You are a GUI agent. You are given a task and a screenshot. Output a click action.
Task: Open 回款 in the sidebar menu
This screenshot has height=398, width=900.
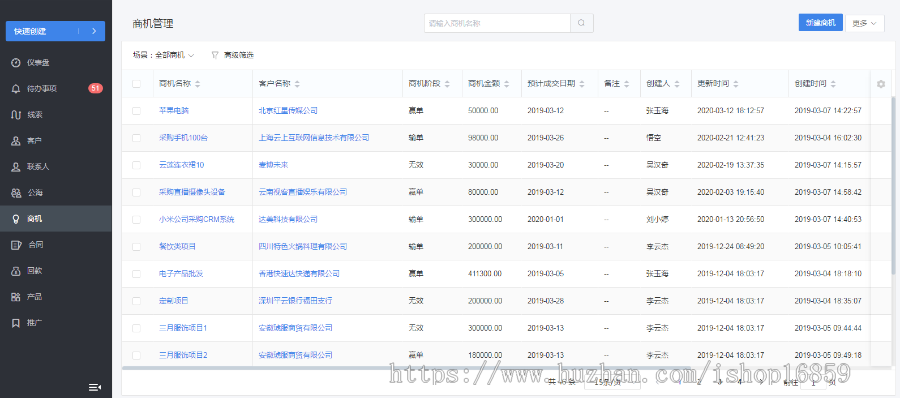point(56,271)
